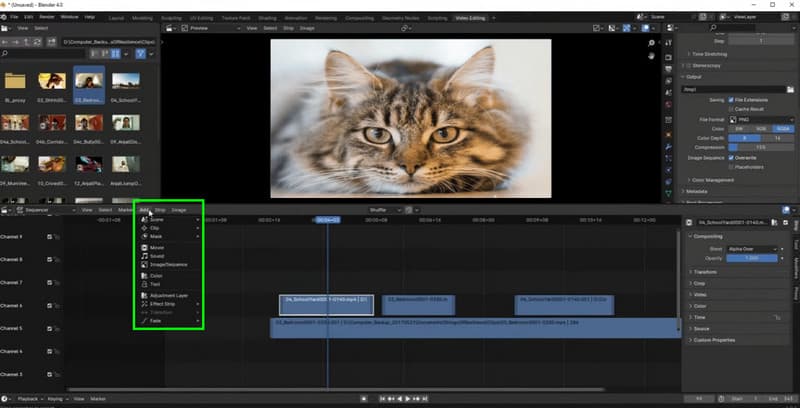Open the Blend Alpha Over dropdown
The width and height of the screenshot is (800, 408).
753,249
